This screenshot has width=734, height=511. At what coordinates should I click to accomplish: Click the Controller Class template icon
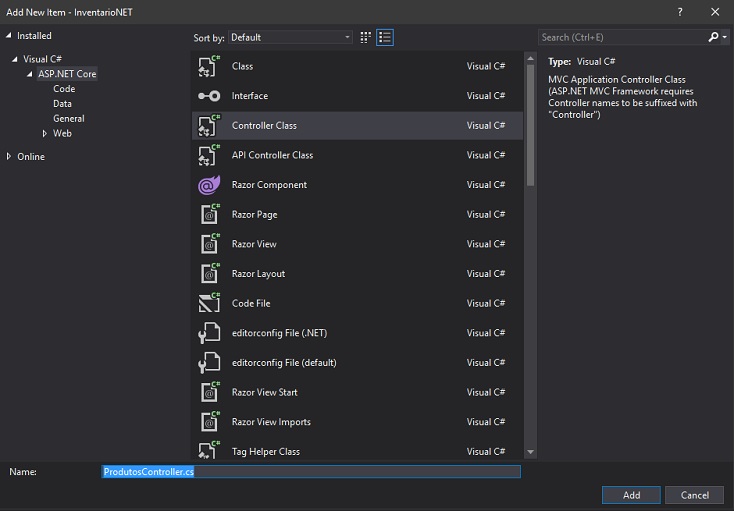point(209,125)
